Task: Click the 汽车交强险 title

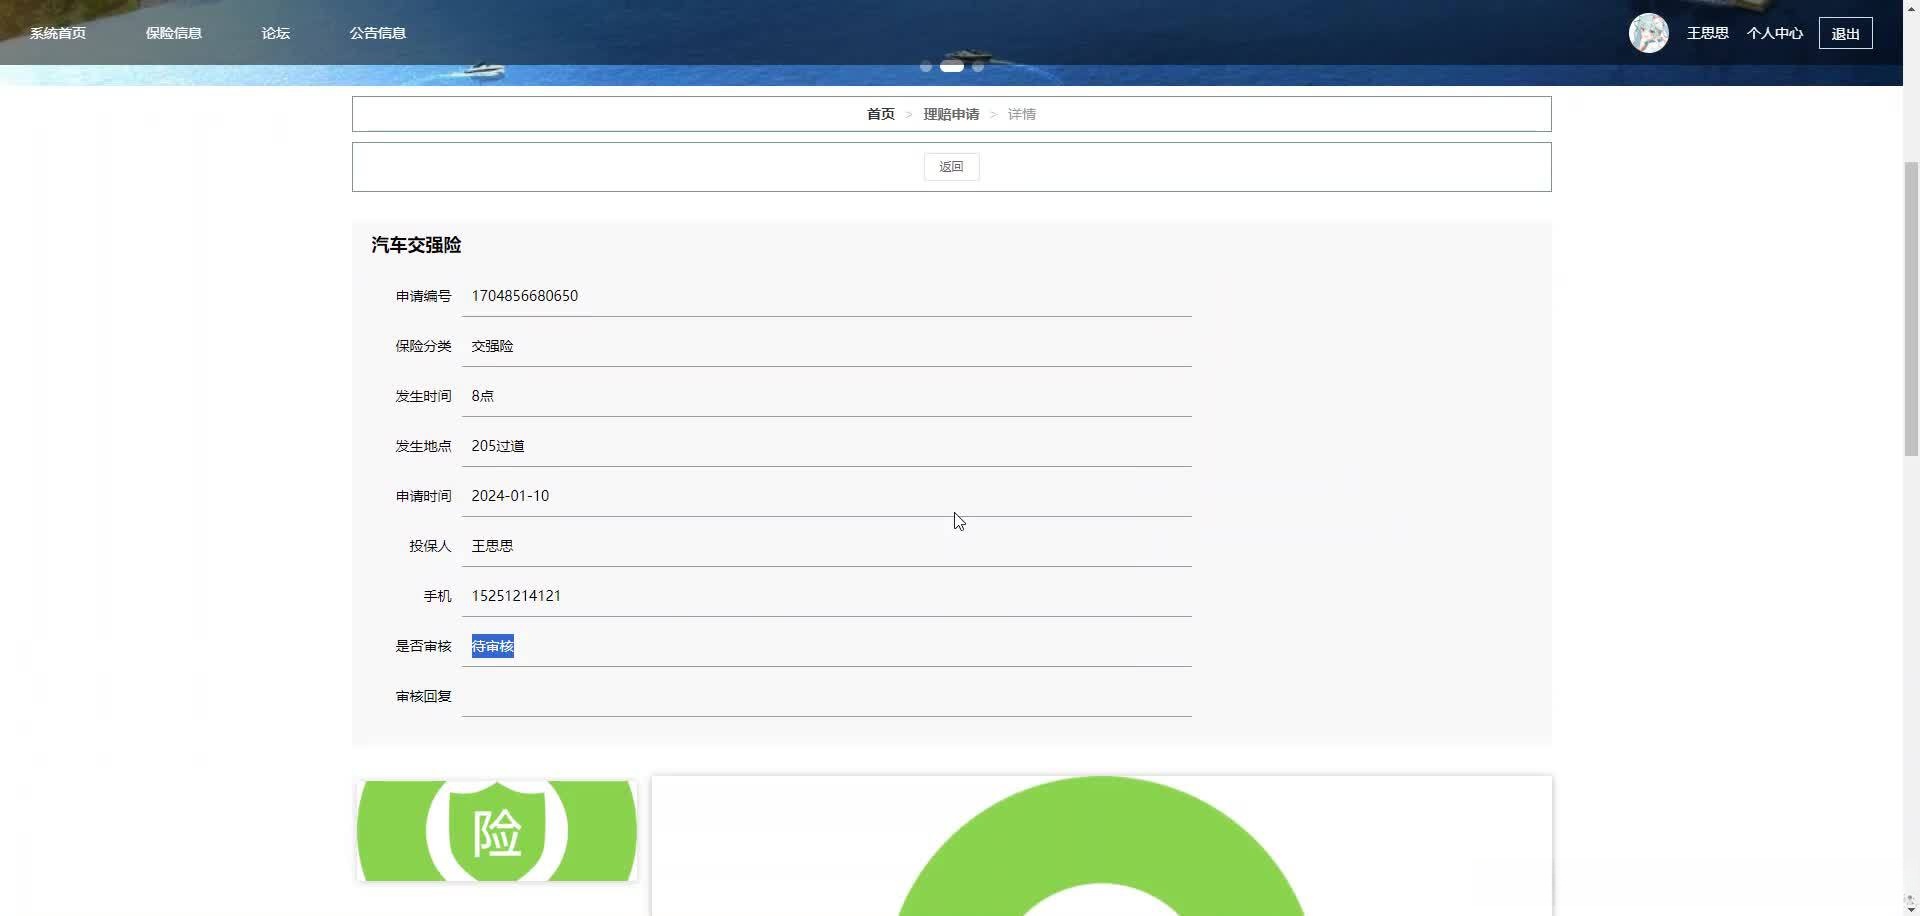Action: point(416,245)
